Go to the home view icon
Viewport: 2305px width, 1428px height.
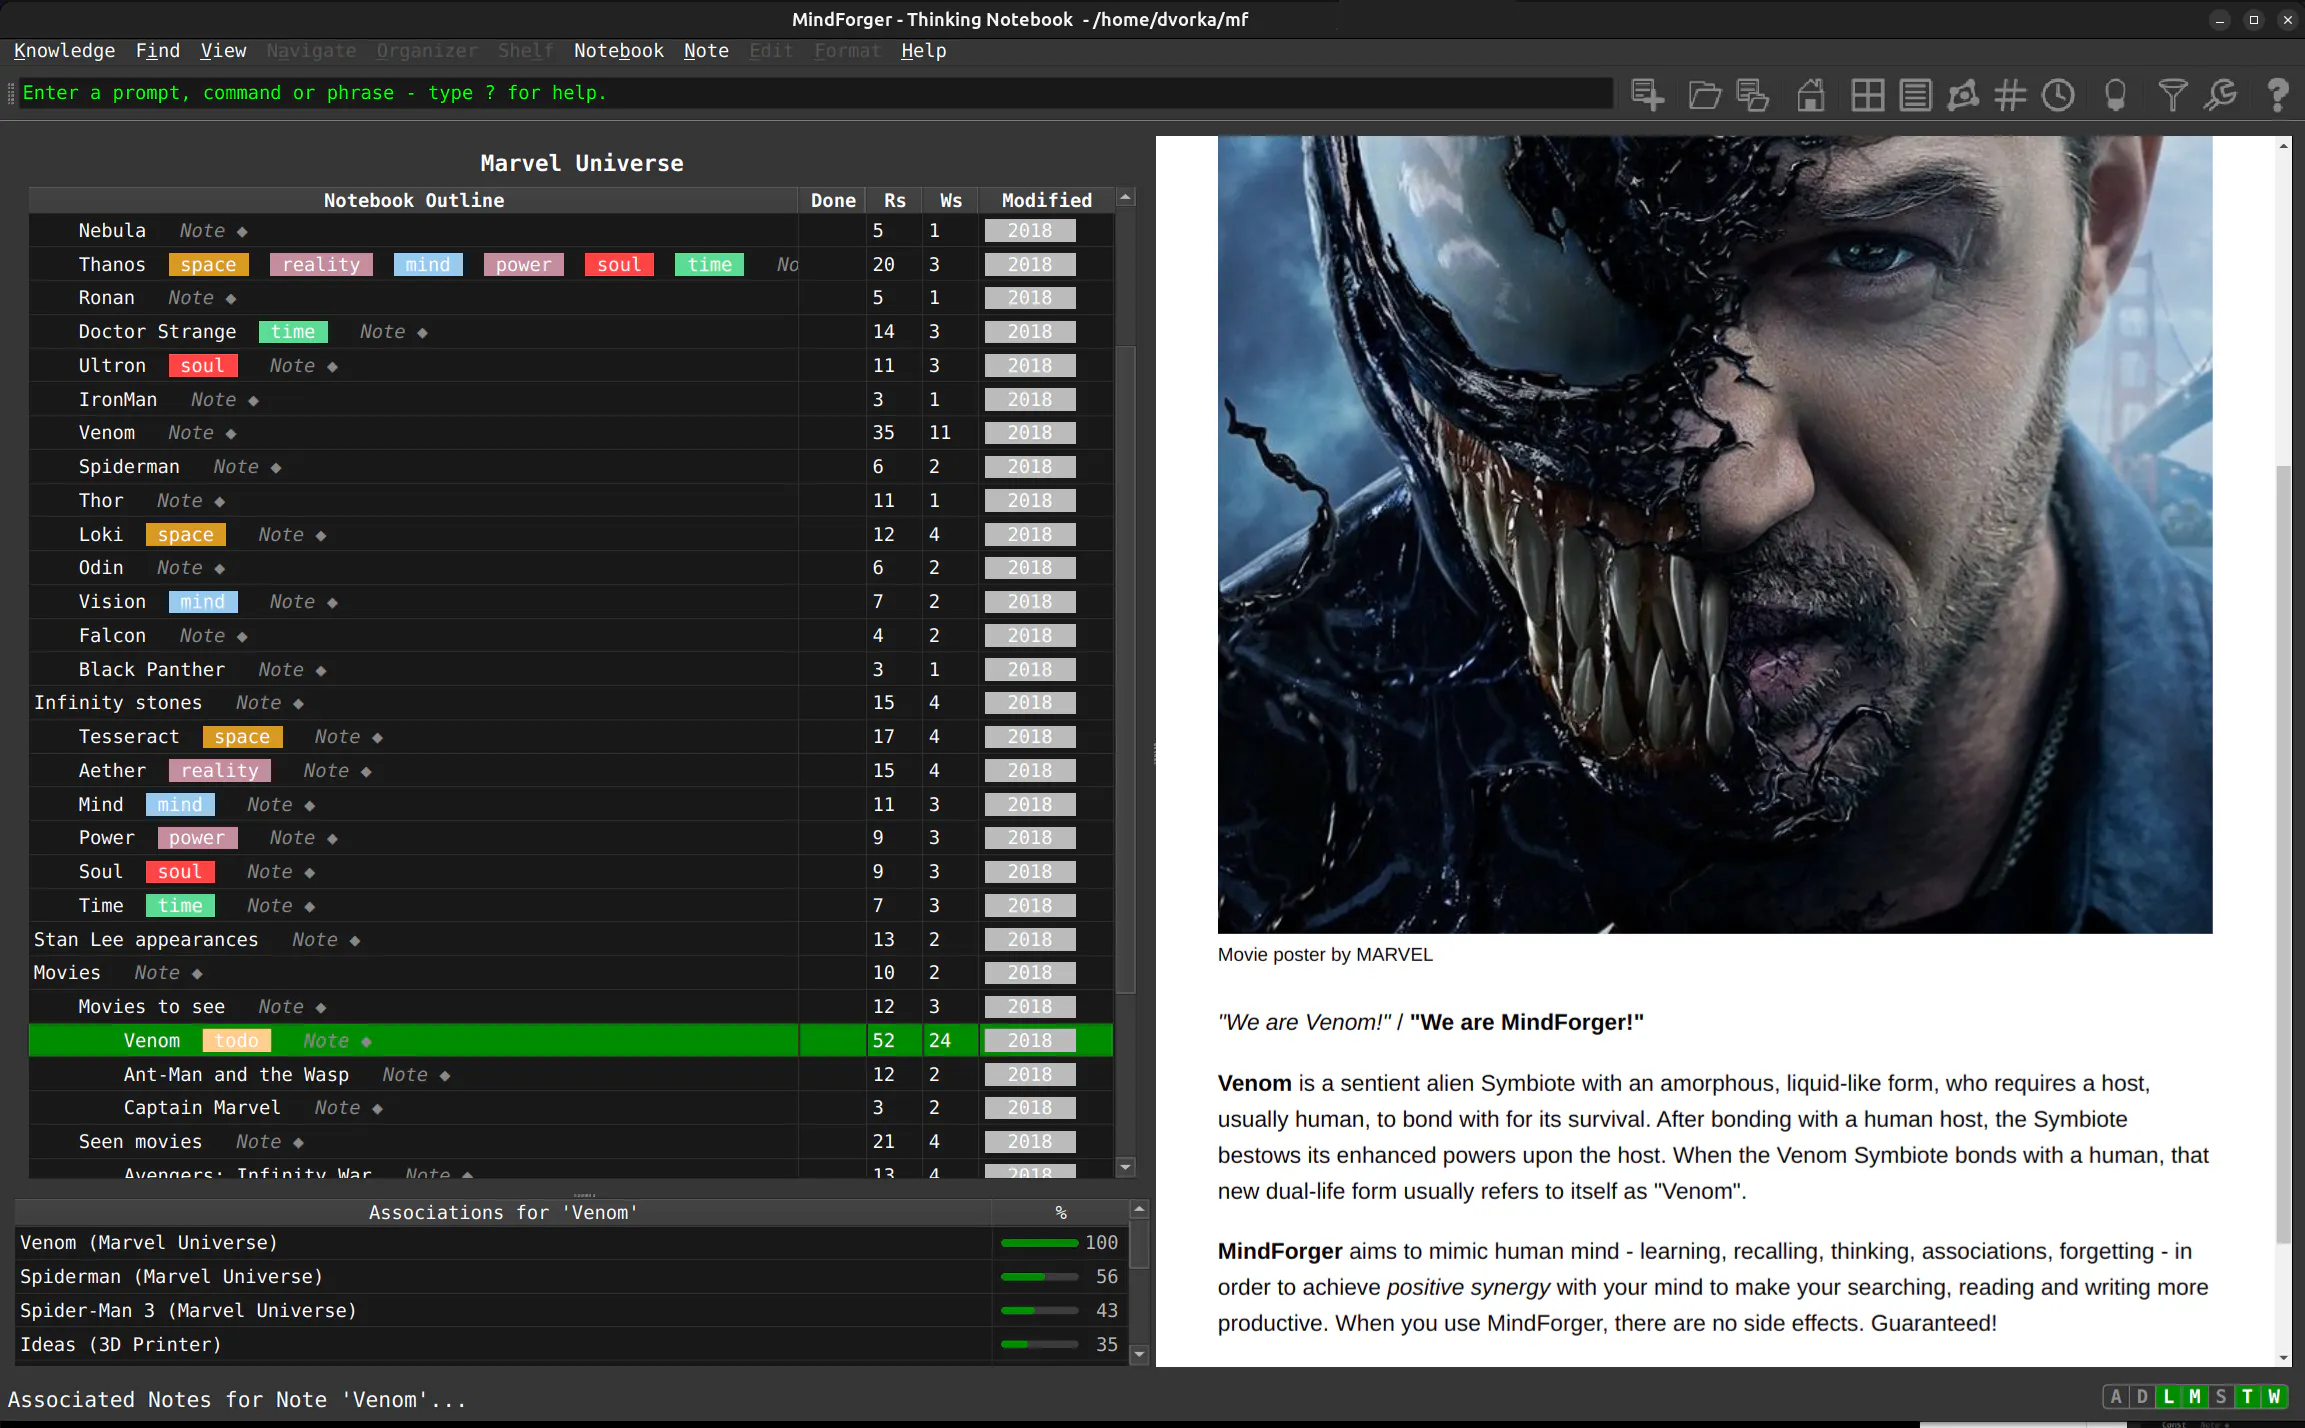coord(1811,95)
